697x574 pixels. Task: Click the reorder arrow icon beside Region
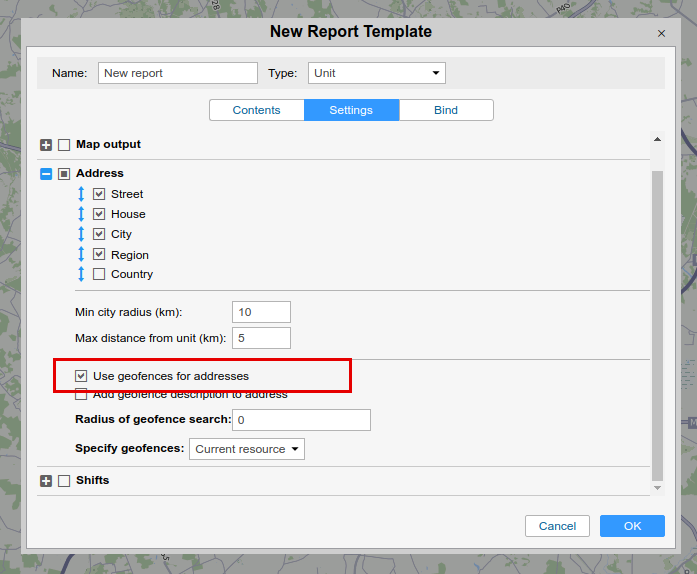point(81,254)
